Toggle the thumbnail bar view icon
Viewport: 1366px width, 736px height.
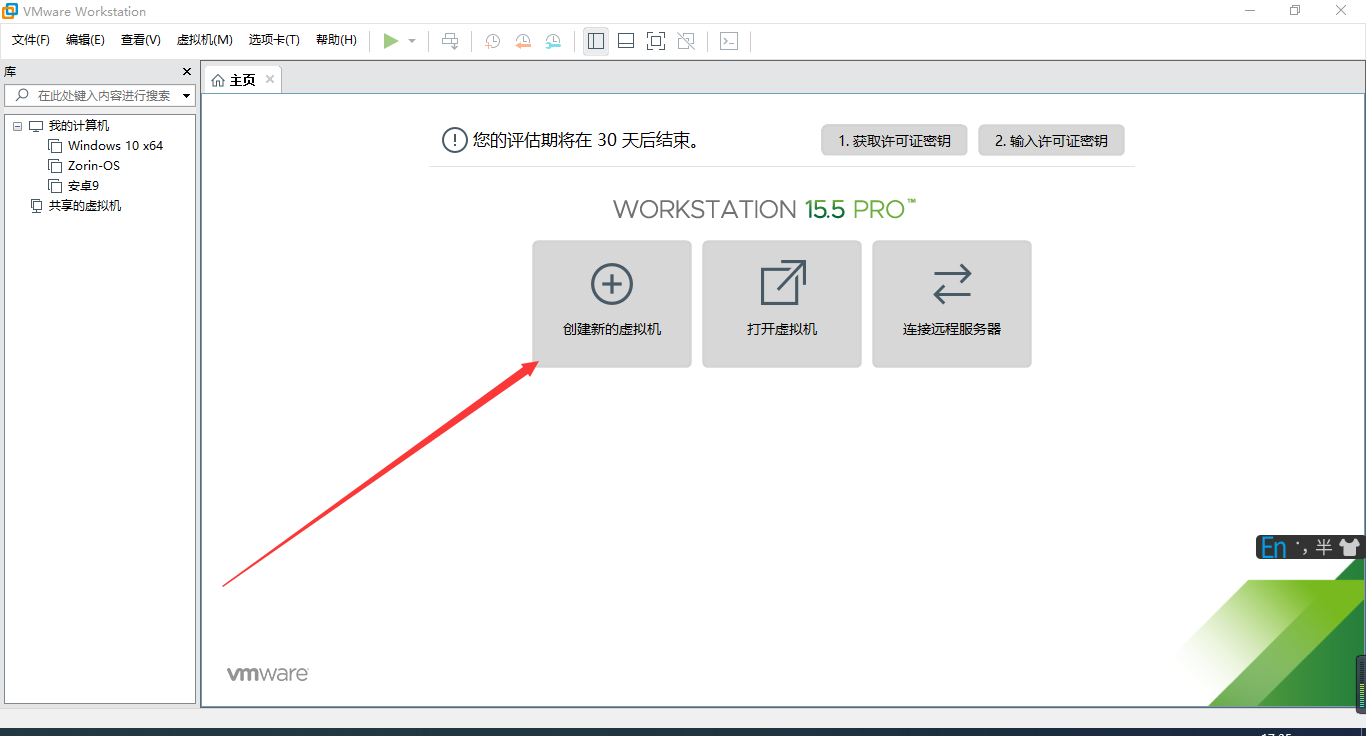tap(626, 41)
